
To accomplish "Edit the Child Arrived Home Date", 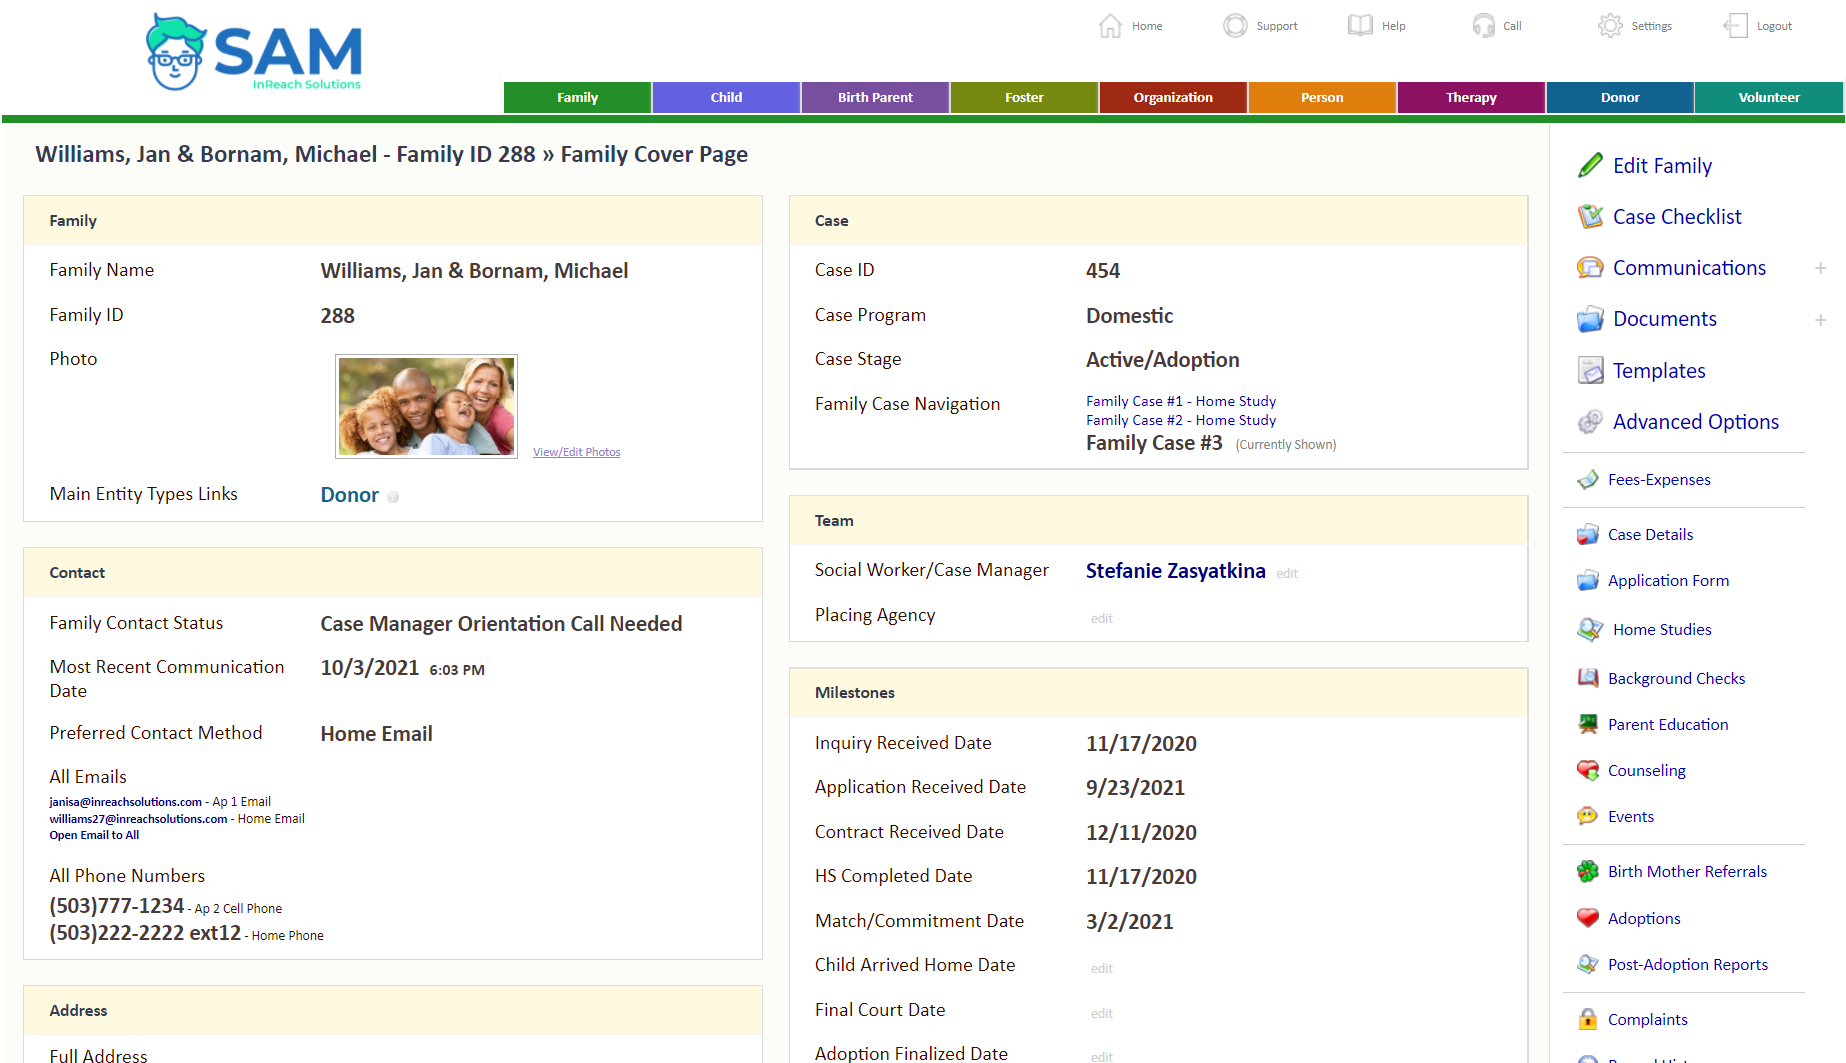I will [1102, 969].
